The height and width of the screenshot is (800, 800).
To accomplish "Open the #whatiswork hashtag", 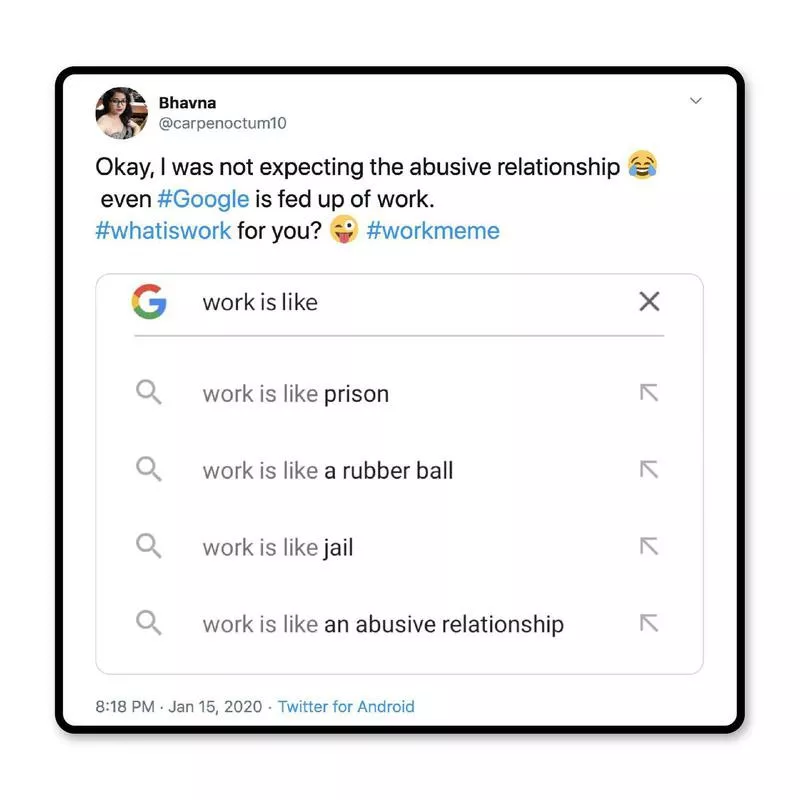I will click(x=163, y=231).
